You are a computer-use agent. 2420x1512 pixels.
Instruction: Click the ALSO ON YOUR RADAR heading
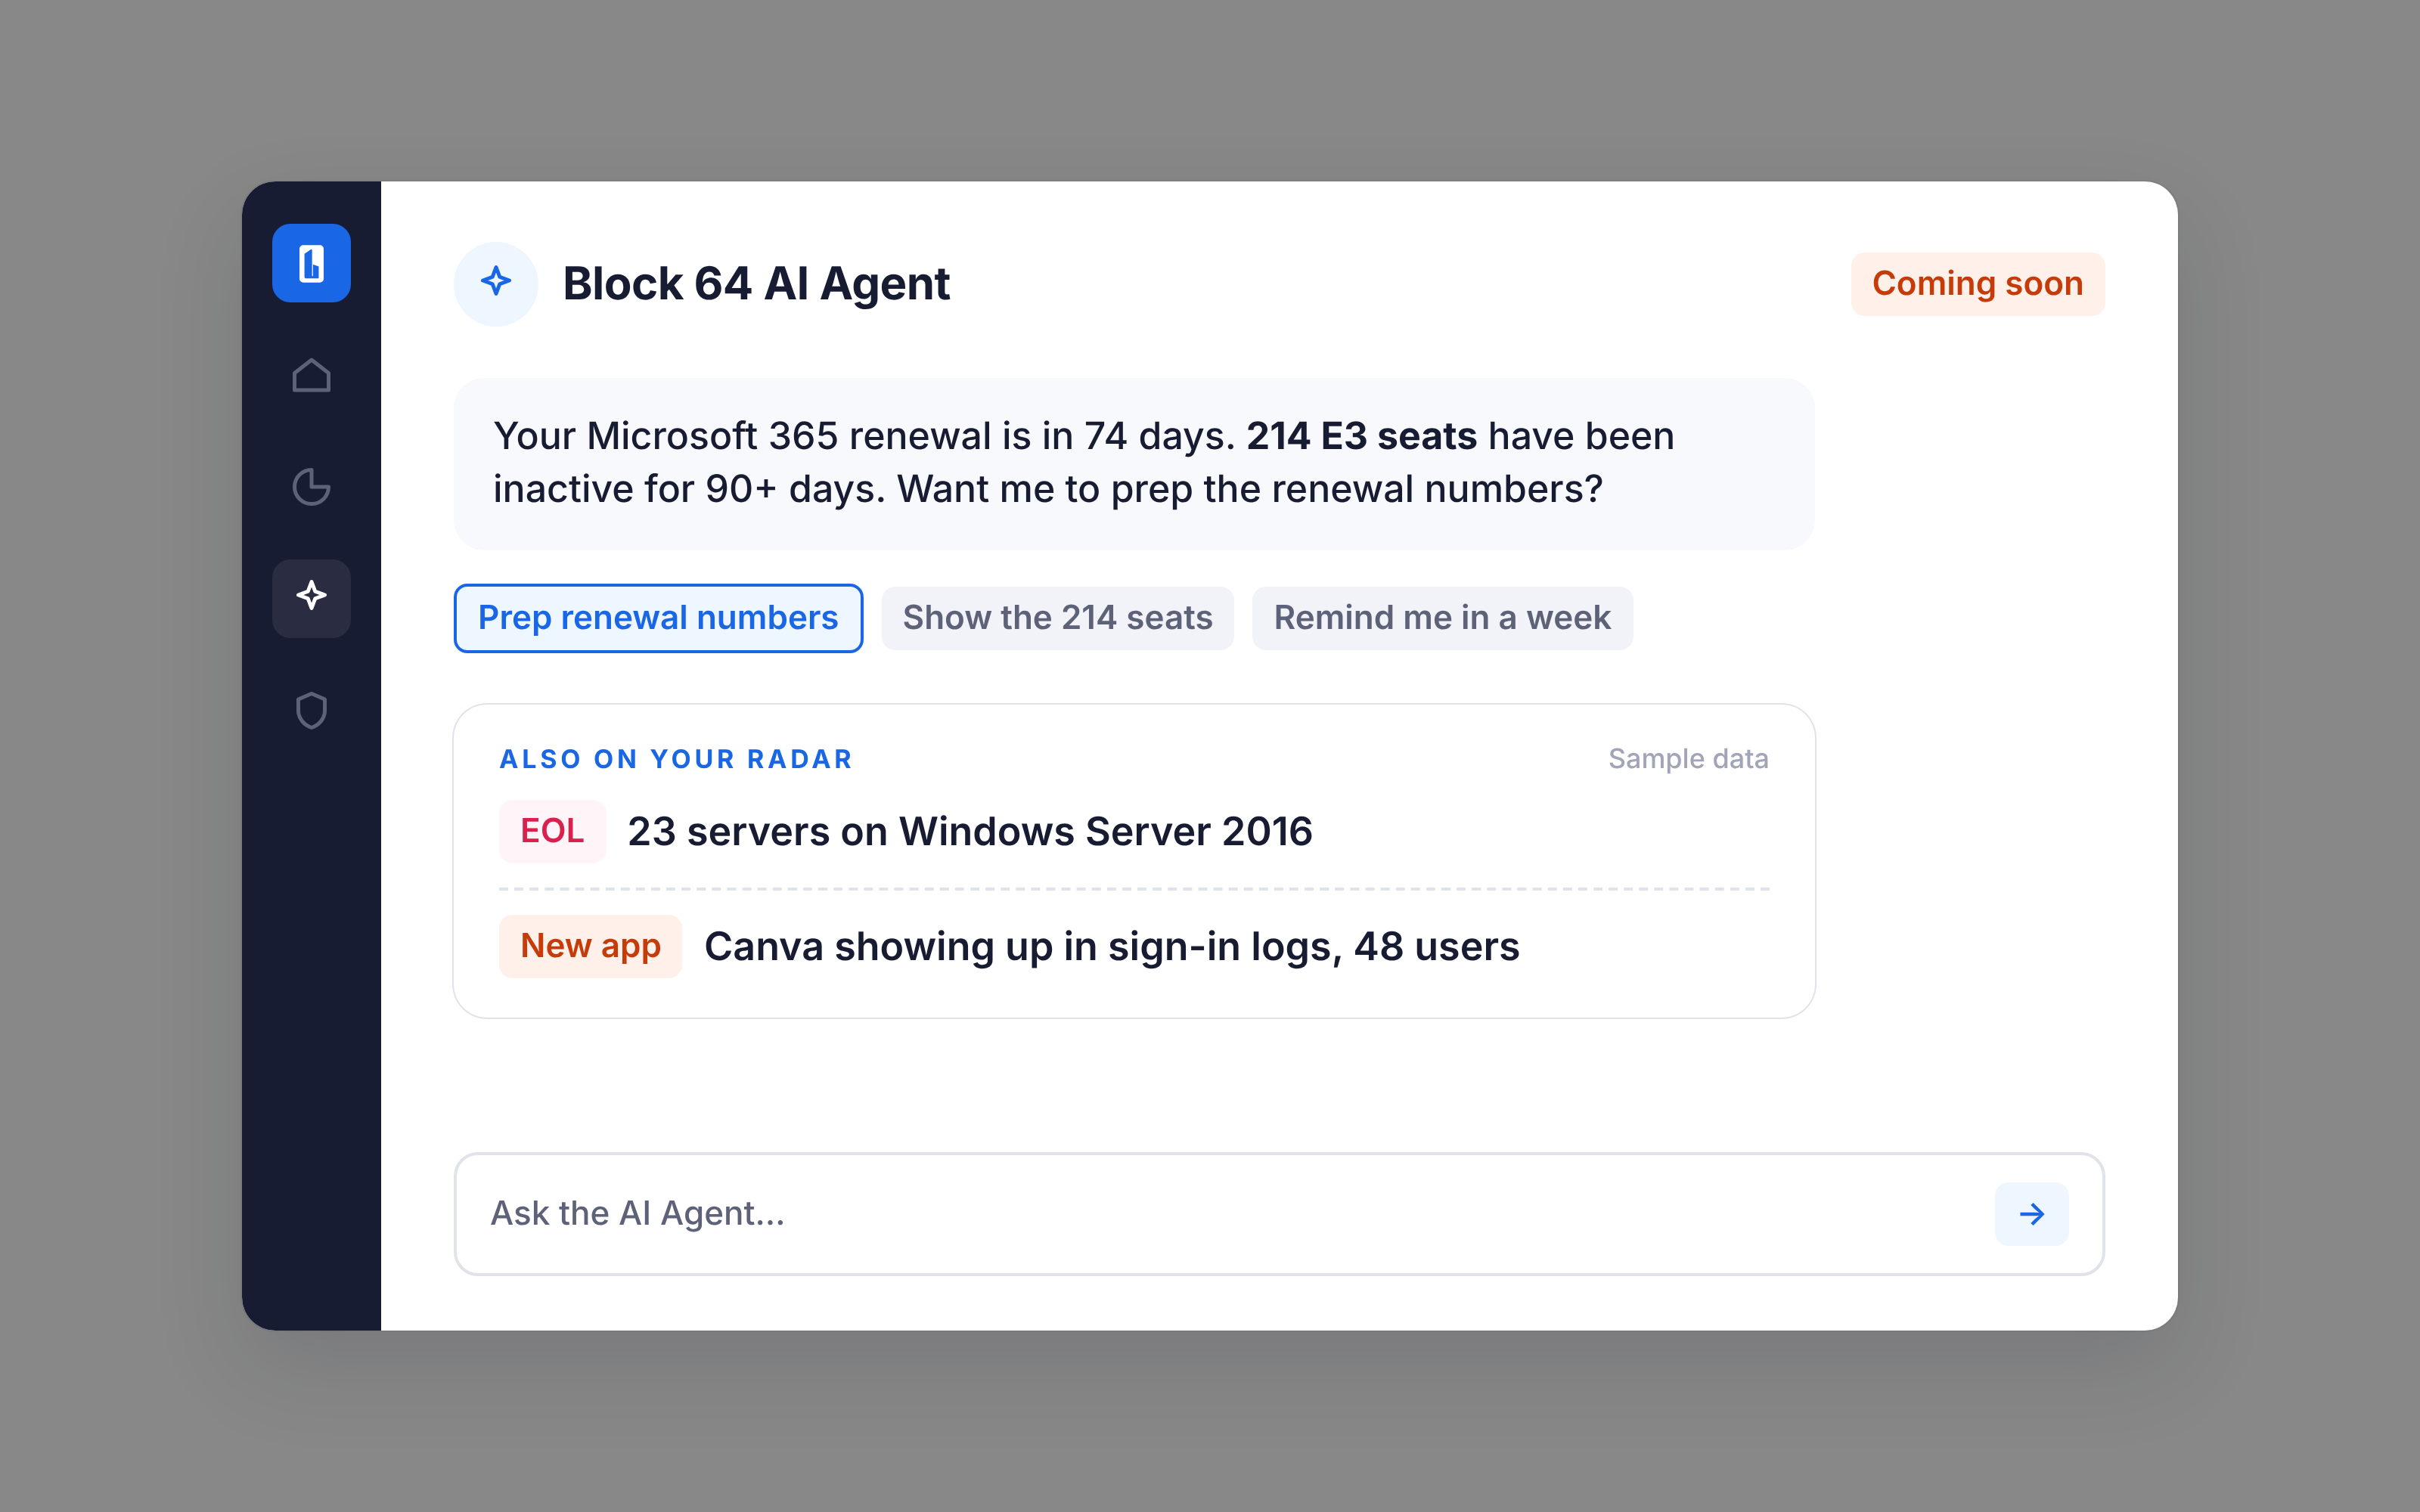[676, 759]
